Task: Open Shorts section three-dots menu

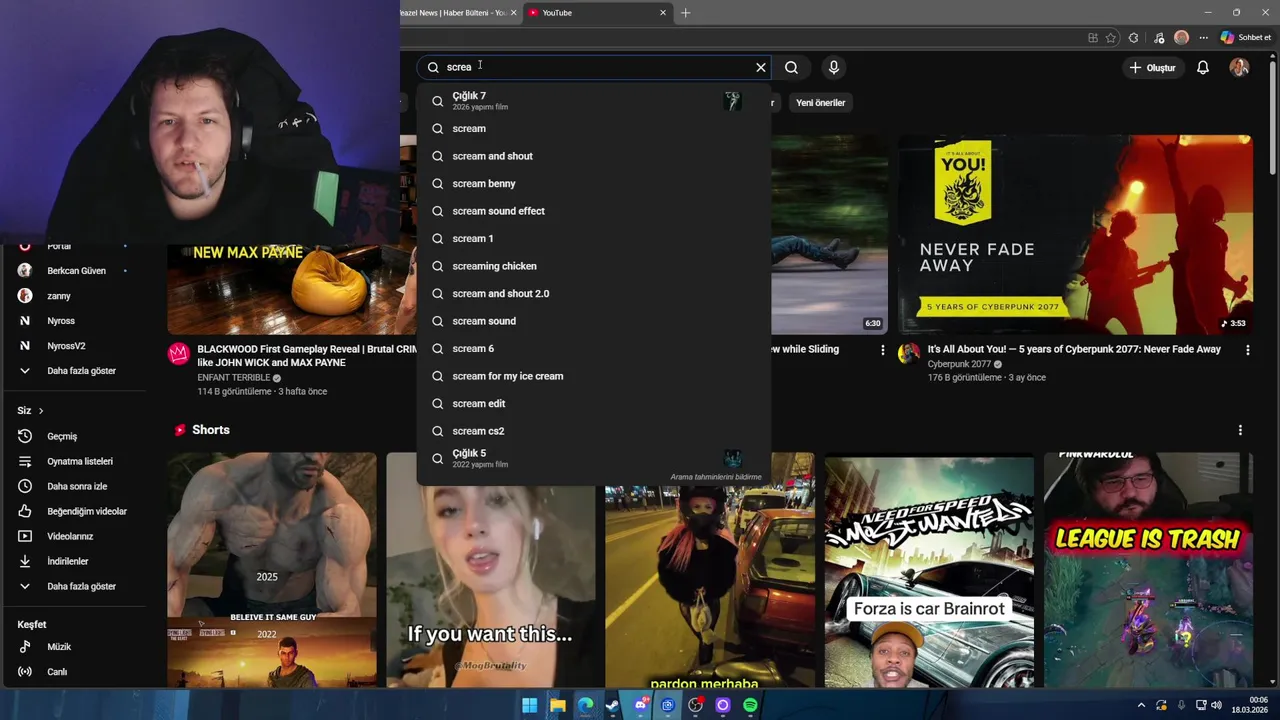Action: click(x=1240, y=430)
